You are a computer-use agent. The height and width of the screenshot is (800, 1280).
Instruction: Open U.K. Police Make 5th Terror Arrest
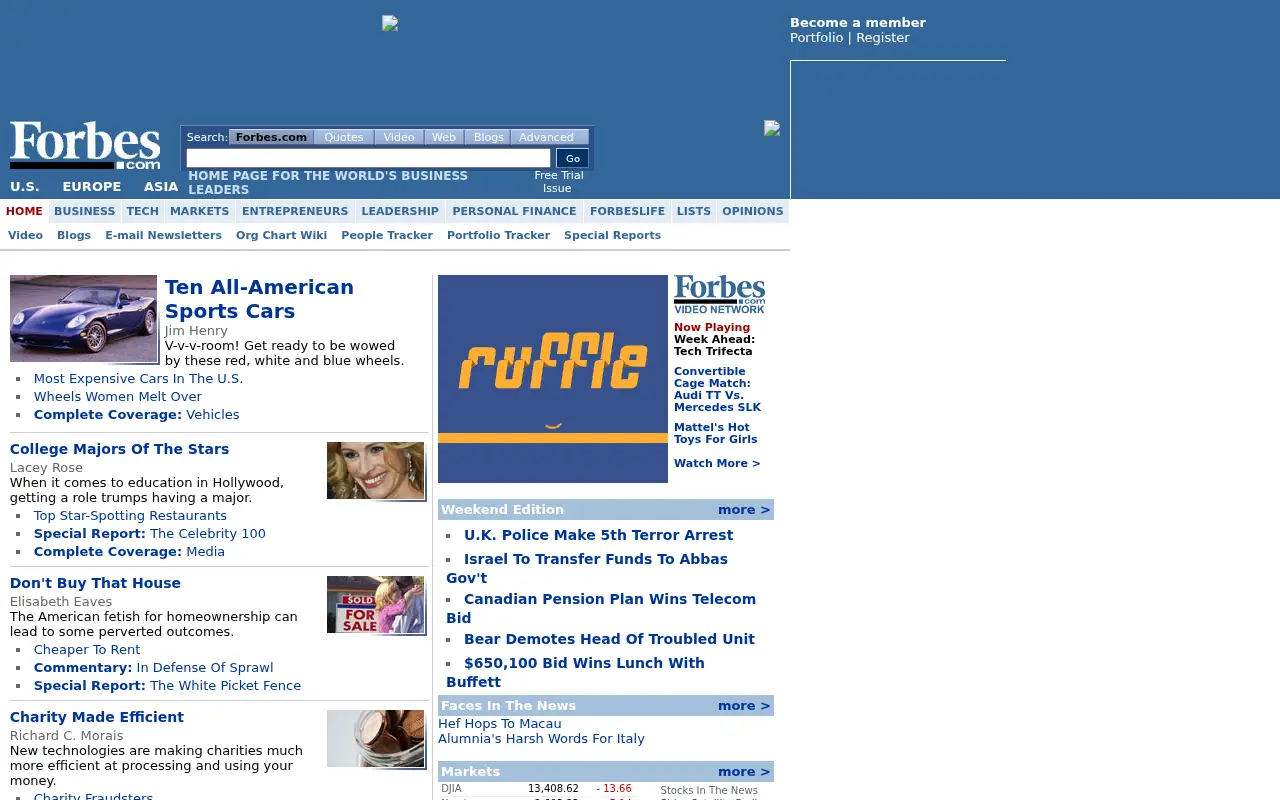(x=598, y=535)
